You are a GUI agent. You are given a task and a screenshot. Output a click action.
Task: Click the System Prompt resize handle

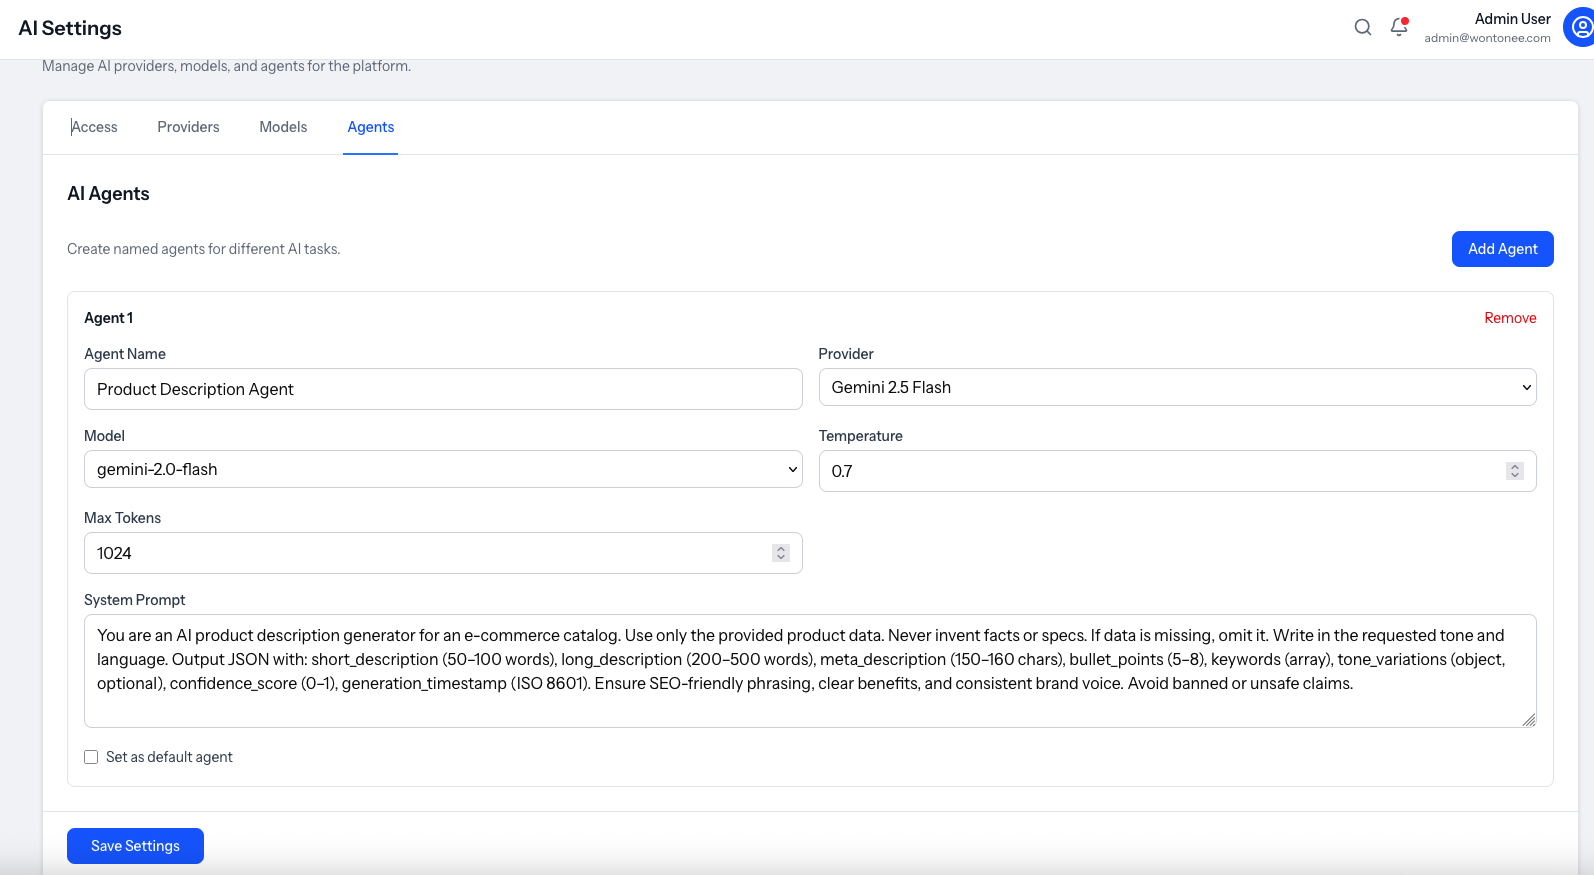tap(1529, 720)
